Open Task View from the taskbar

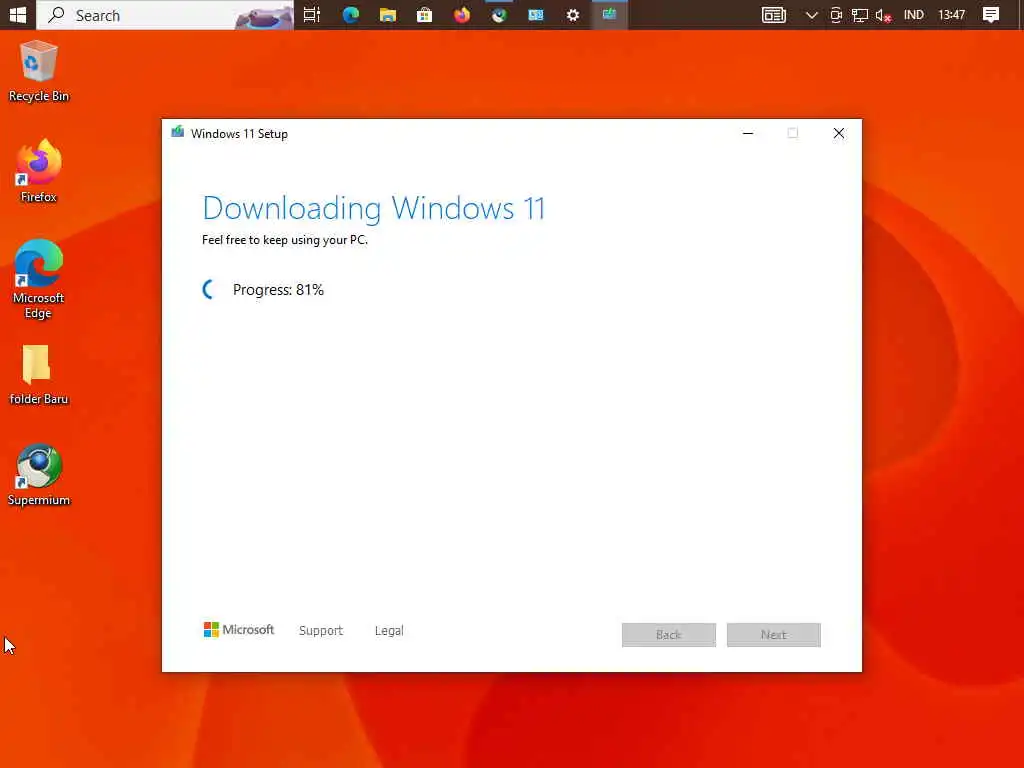[312, 14]
